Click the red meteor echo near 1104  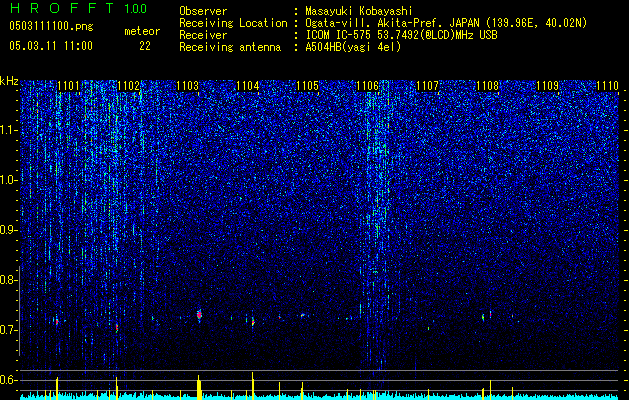tap(253, 322)
